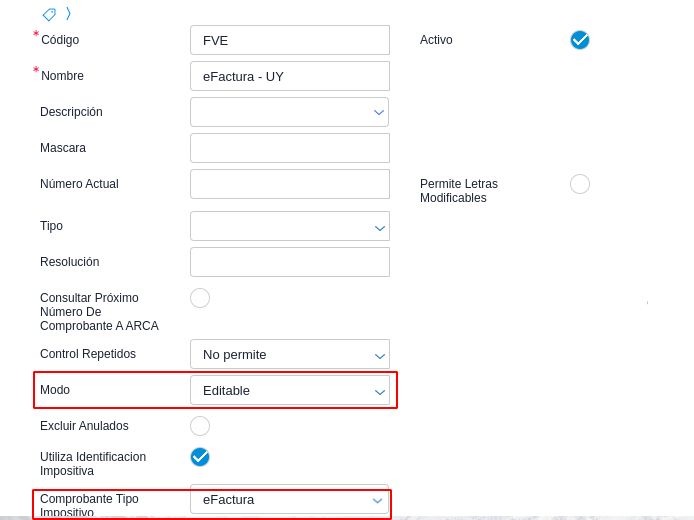Open the Modo dropdown set to Editable
694x520 pixels.
(x=379, y=391)
